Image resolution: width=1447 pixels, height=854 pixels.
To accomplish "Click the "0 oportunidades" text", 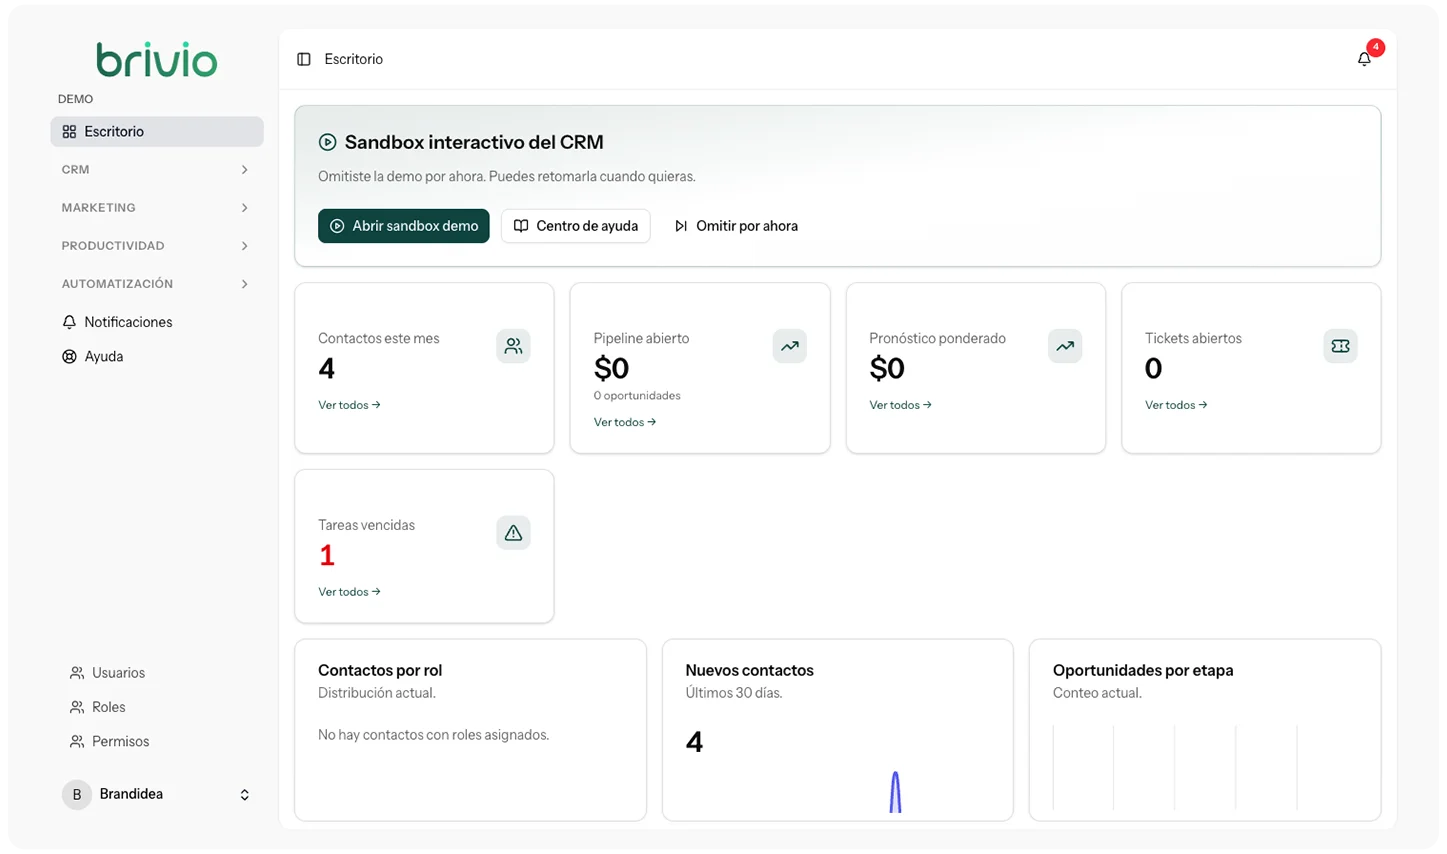I will (637, 396).
